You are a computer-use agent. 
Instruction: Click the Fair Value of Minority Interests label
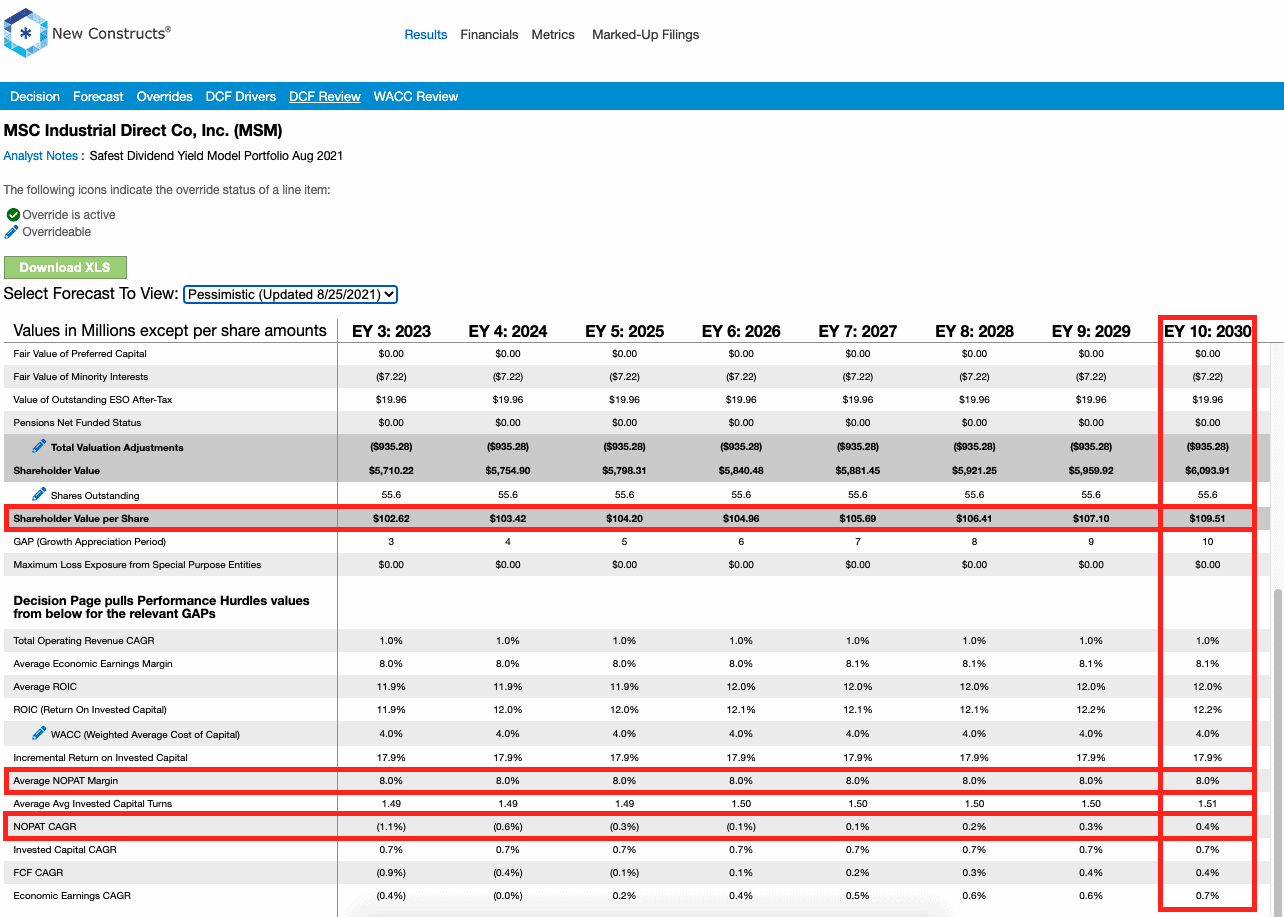81,377
